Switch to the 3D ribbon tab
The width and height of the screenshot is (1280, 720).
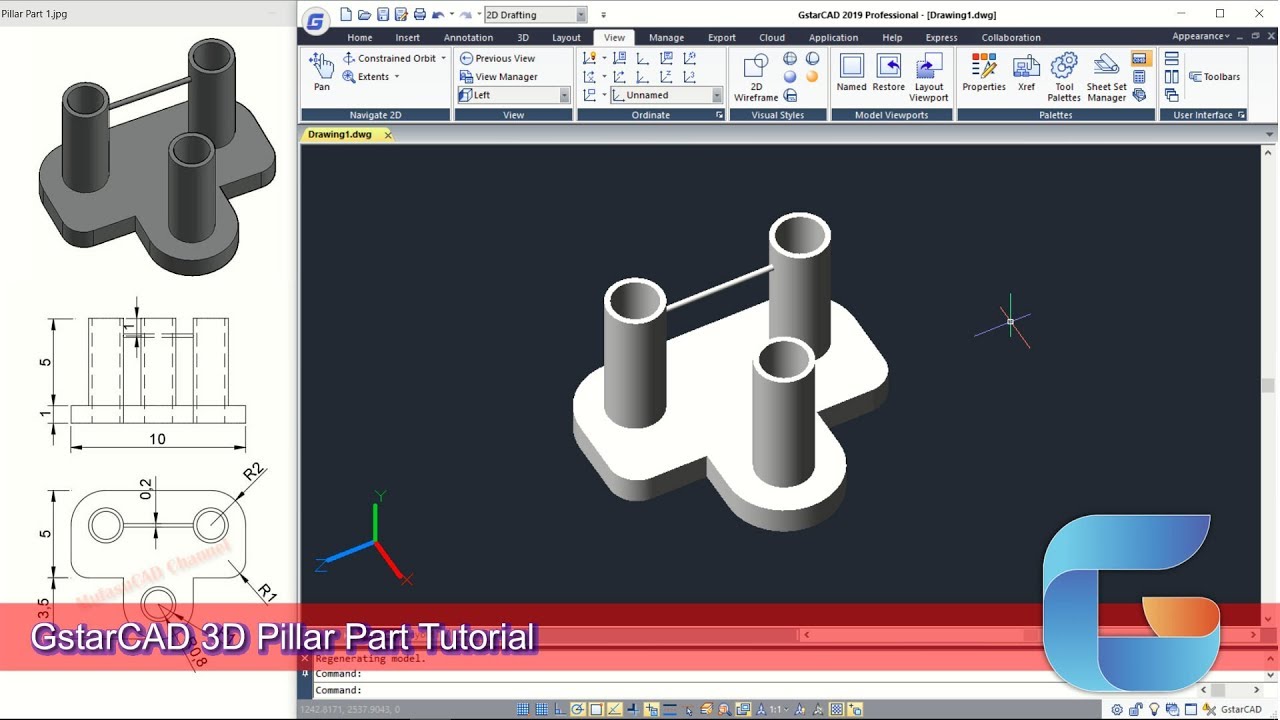(523, 38)
